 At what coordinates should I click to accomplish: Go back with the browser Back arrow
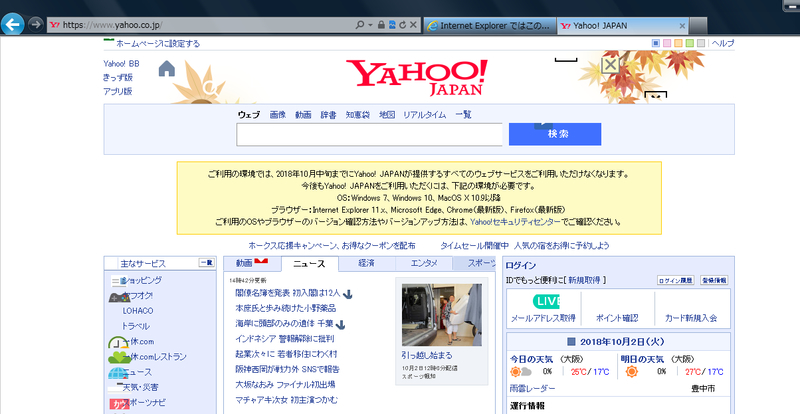click(12, 24)
